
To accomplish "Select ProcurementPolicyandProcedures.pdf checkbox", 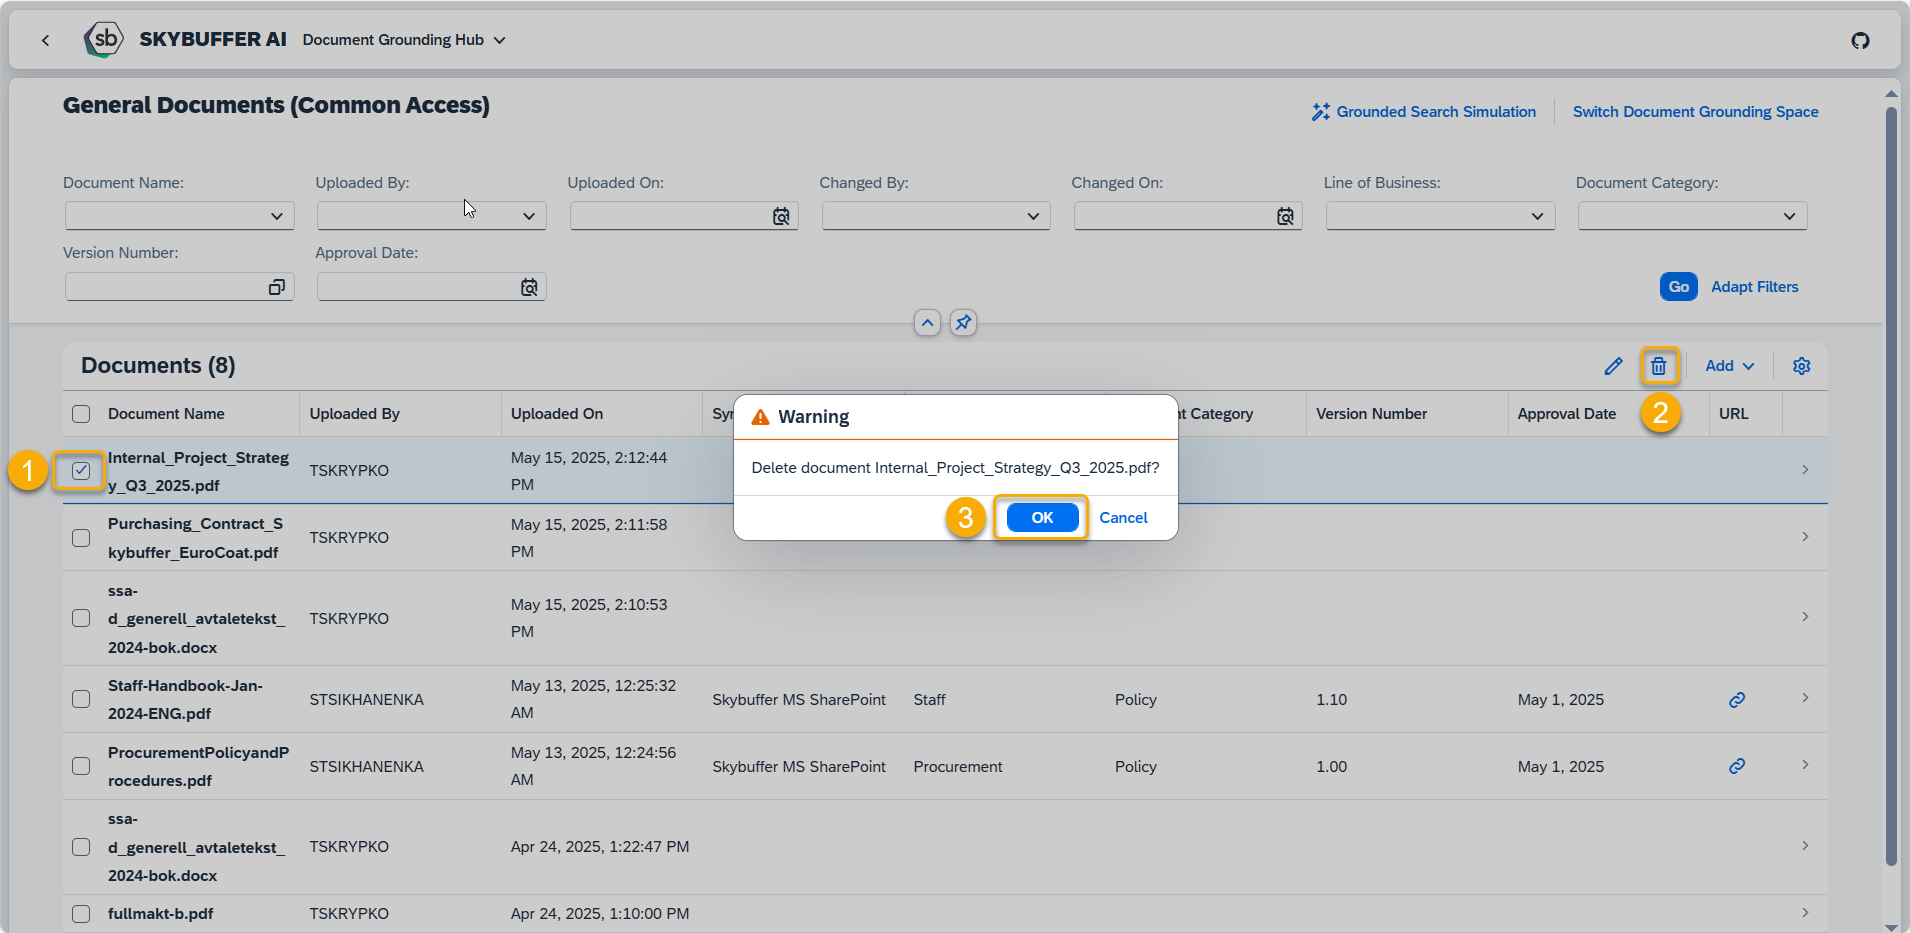I will point(81,766).
